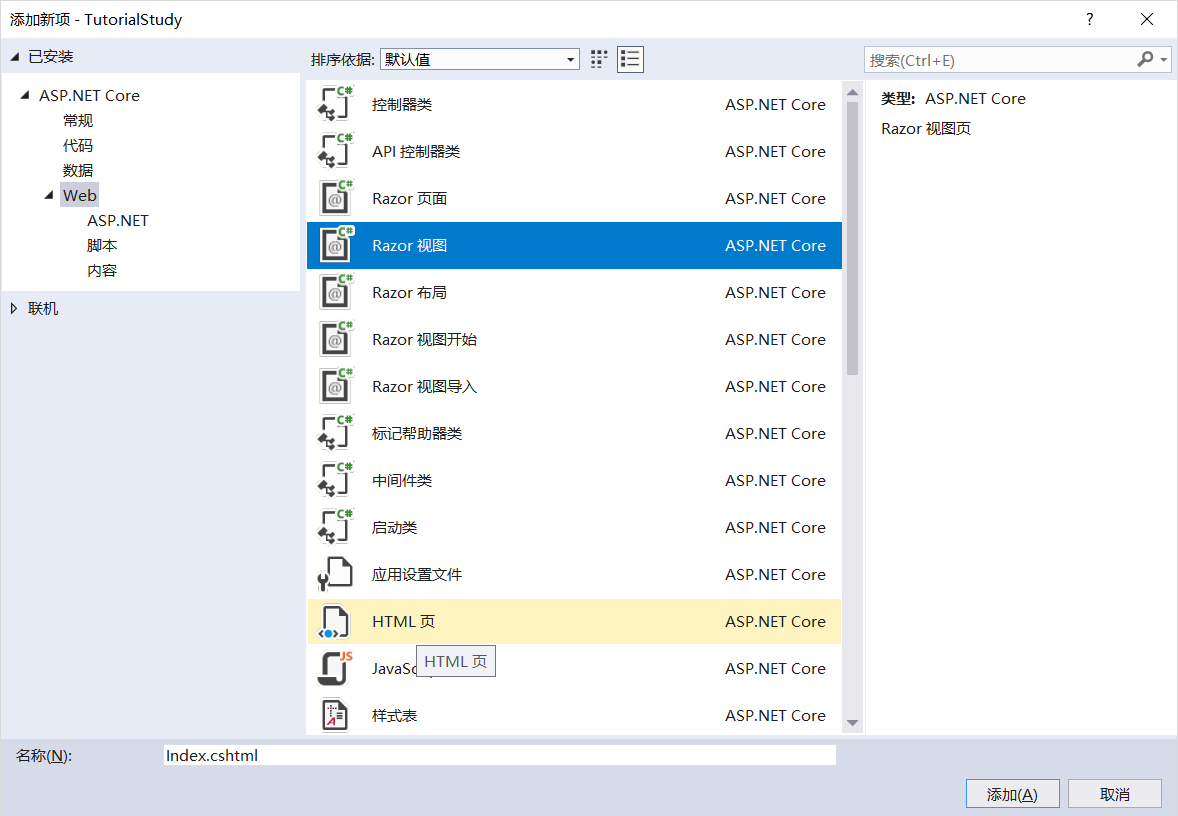This screenshot has height=816, width=1178.
Task: Click the search magnifier icon
Action: pyautogui.click(x=1145, y=59)
